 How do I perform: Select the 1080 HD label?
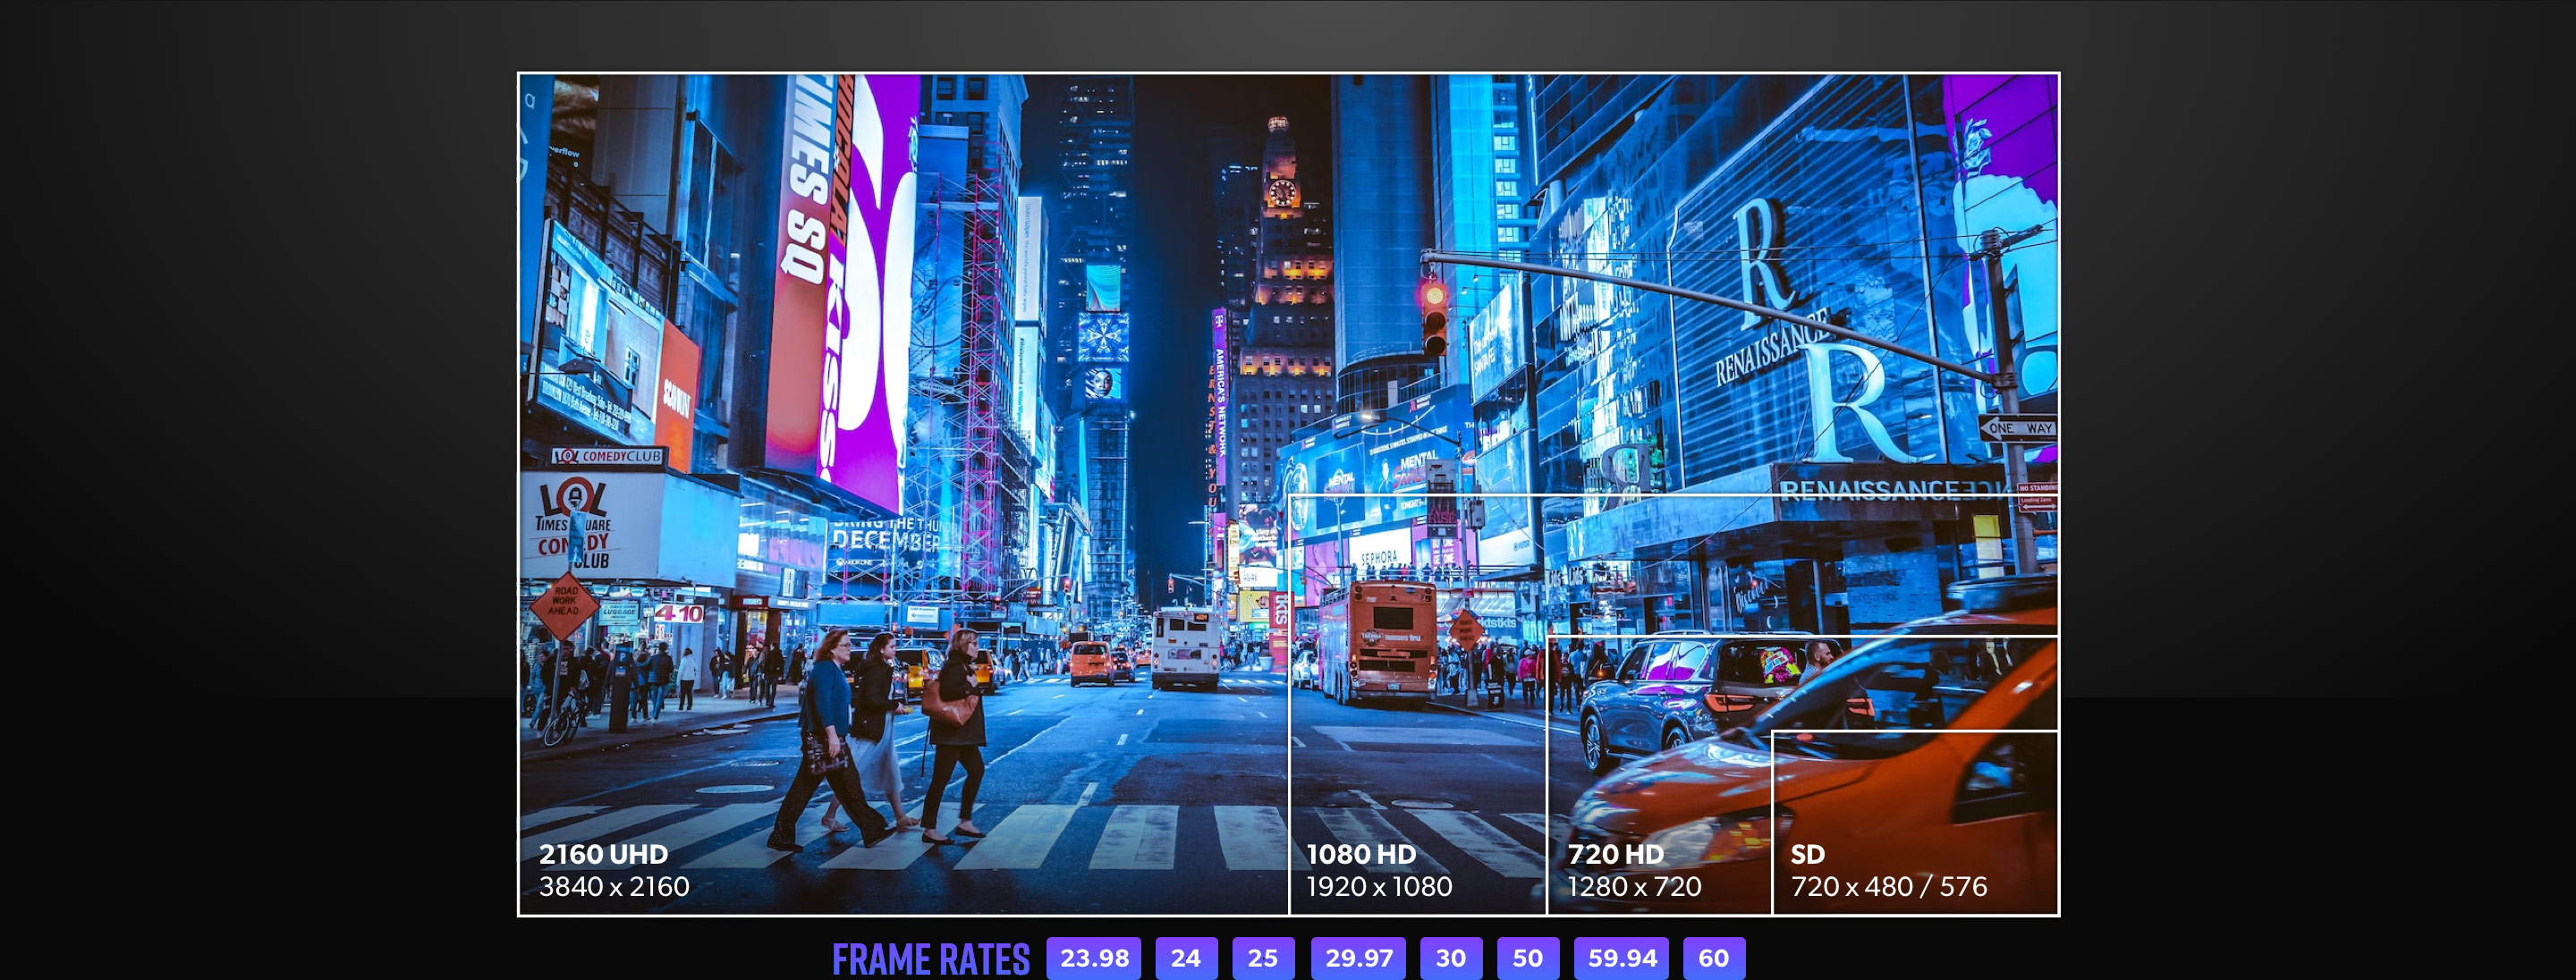[1361, 854]
